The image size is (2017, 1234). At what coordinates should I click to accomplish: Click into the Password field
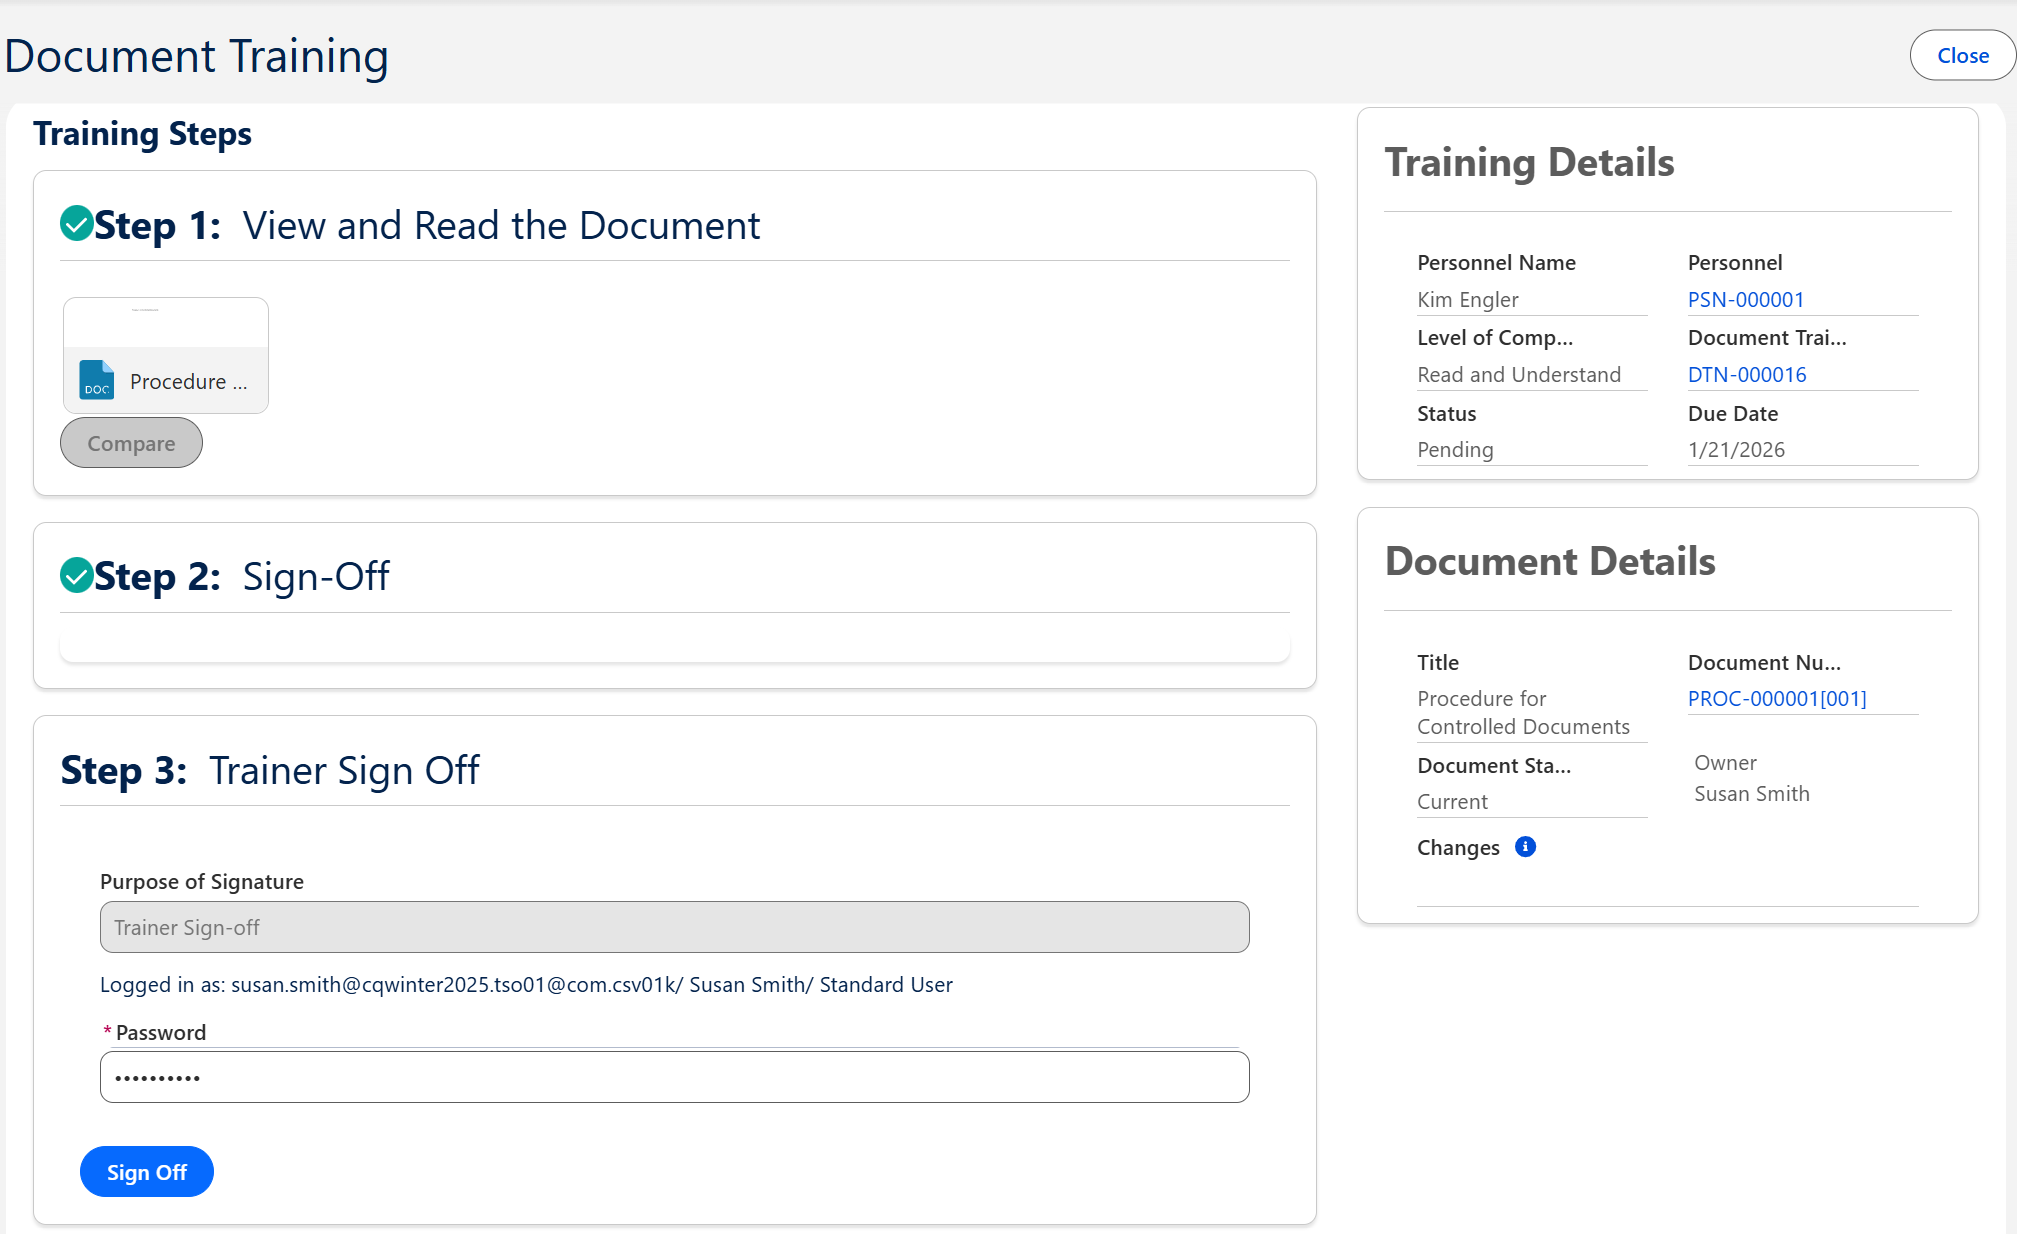click(674, 1077)
